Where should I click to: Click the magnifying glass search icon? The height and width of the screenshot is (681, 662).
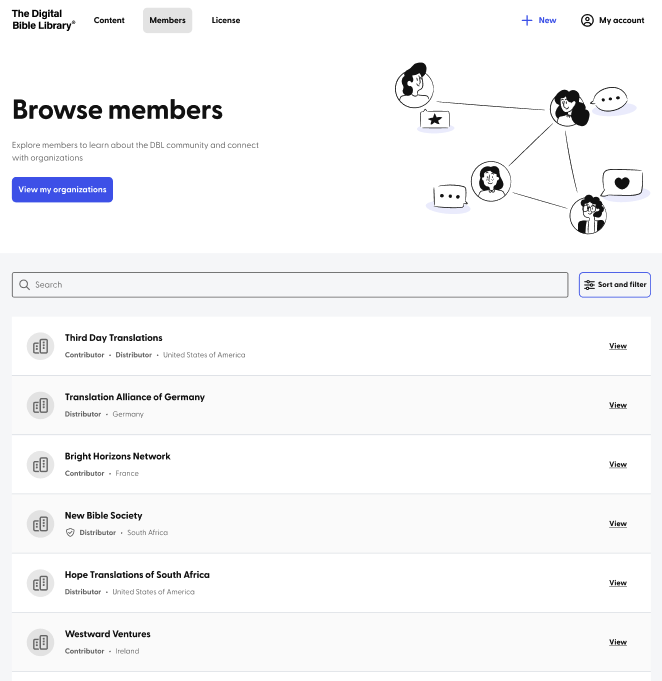(25, 285)
